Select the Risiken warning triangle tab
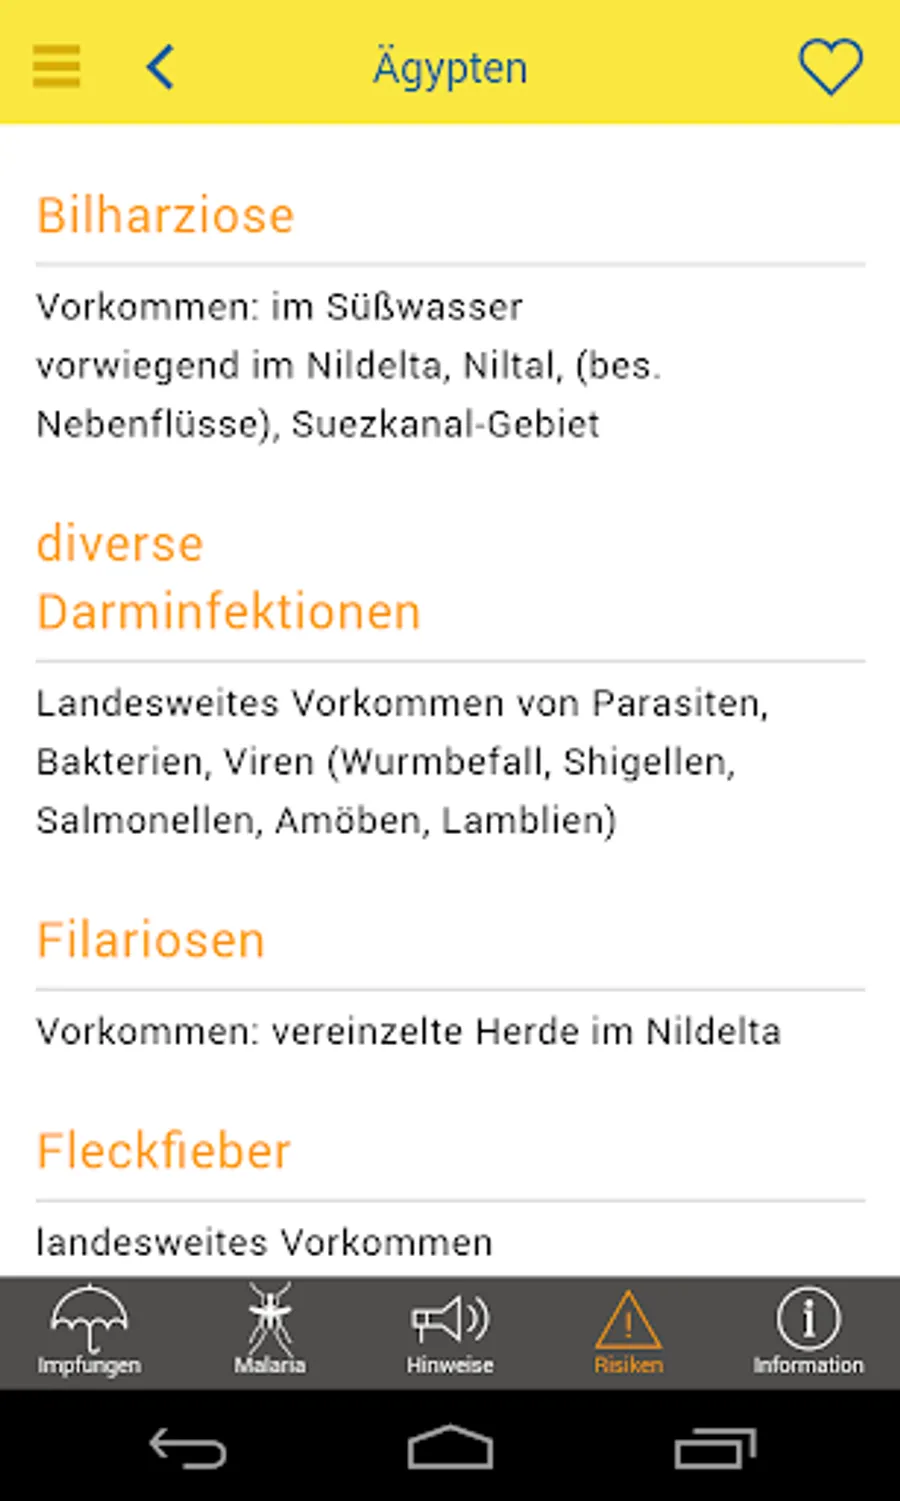Image resolution: width=900 pixels, height=1501 pixels. coord(628,1331)
